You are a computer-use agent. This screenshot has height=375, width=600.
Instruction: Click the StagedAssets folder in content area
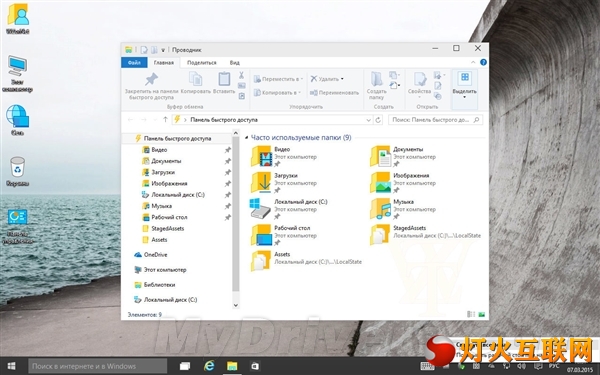380,235
